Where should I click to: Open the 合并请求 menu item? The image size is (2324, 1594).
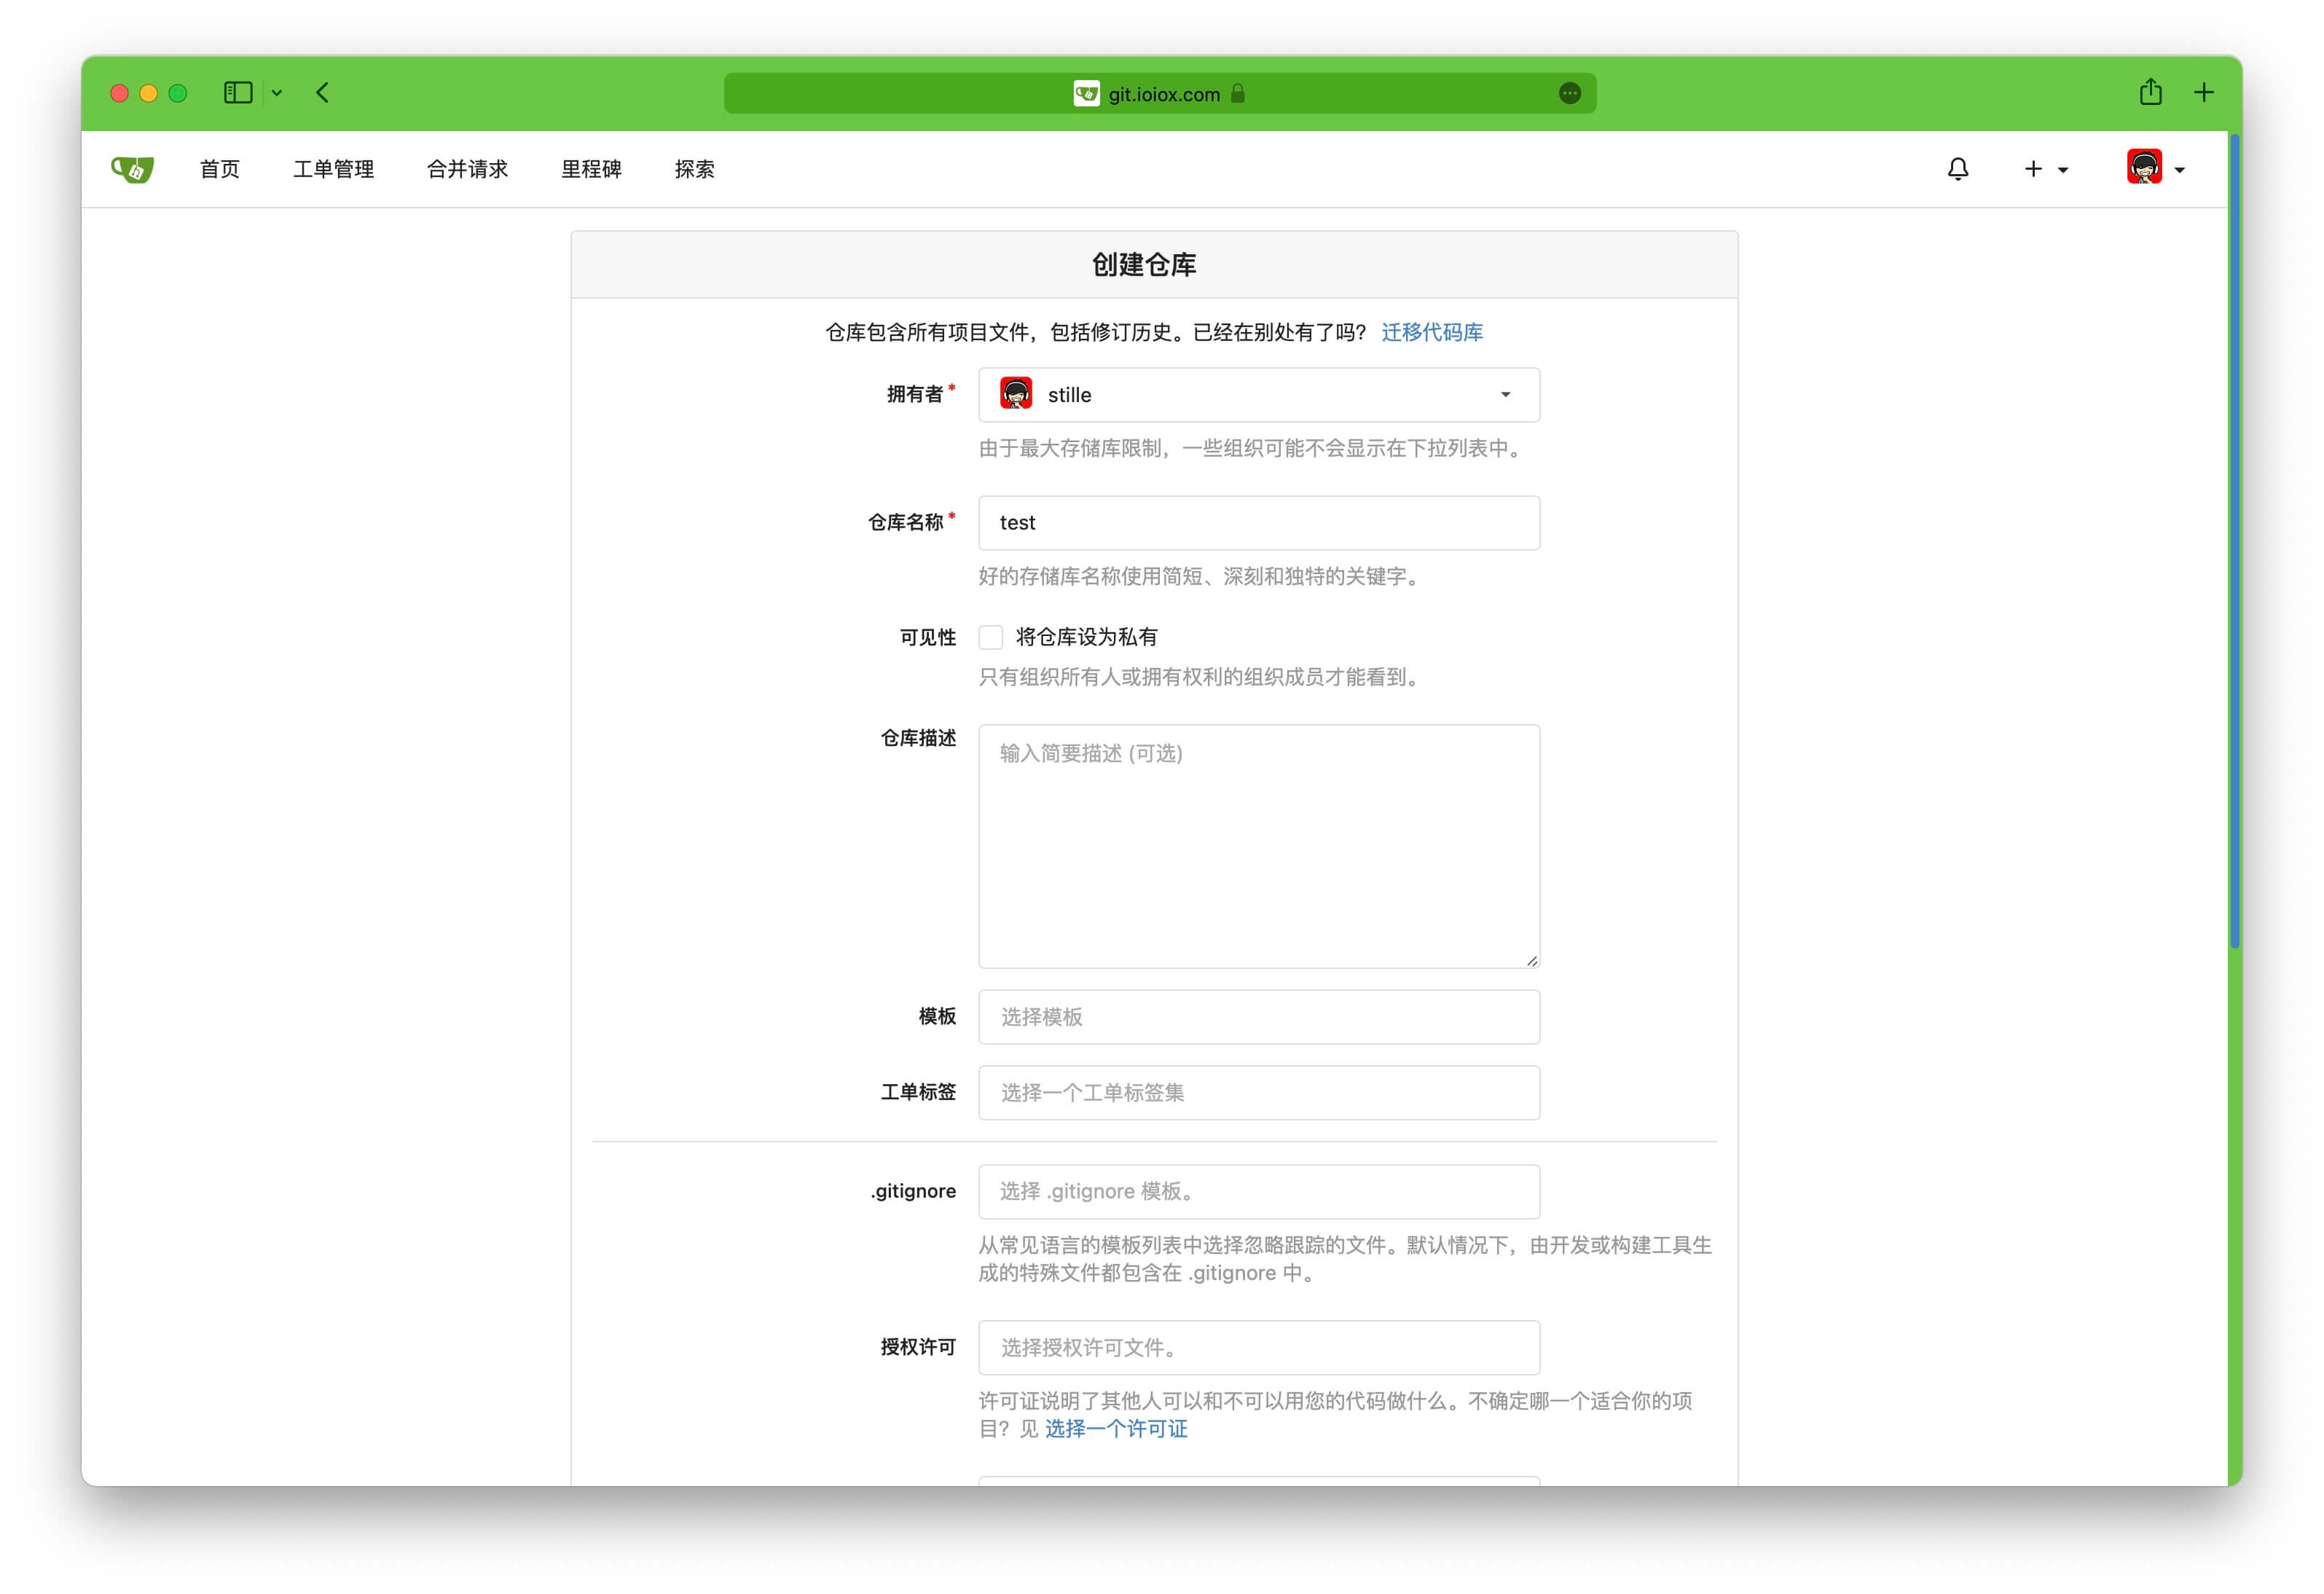(467, 169)
